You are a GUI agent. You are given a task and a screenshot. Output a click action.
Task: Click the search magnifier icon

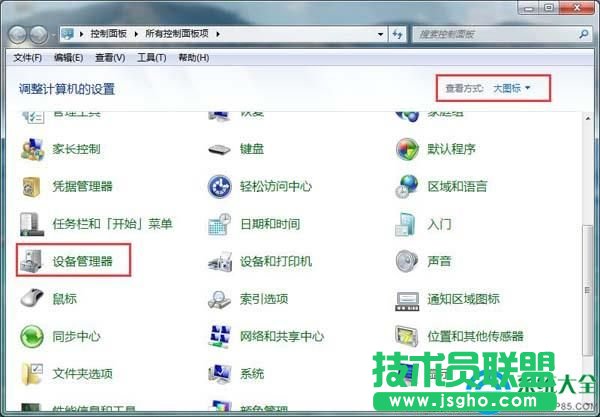pyautogui.click(x=584, y=34)
